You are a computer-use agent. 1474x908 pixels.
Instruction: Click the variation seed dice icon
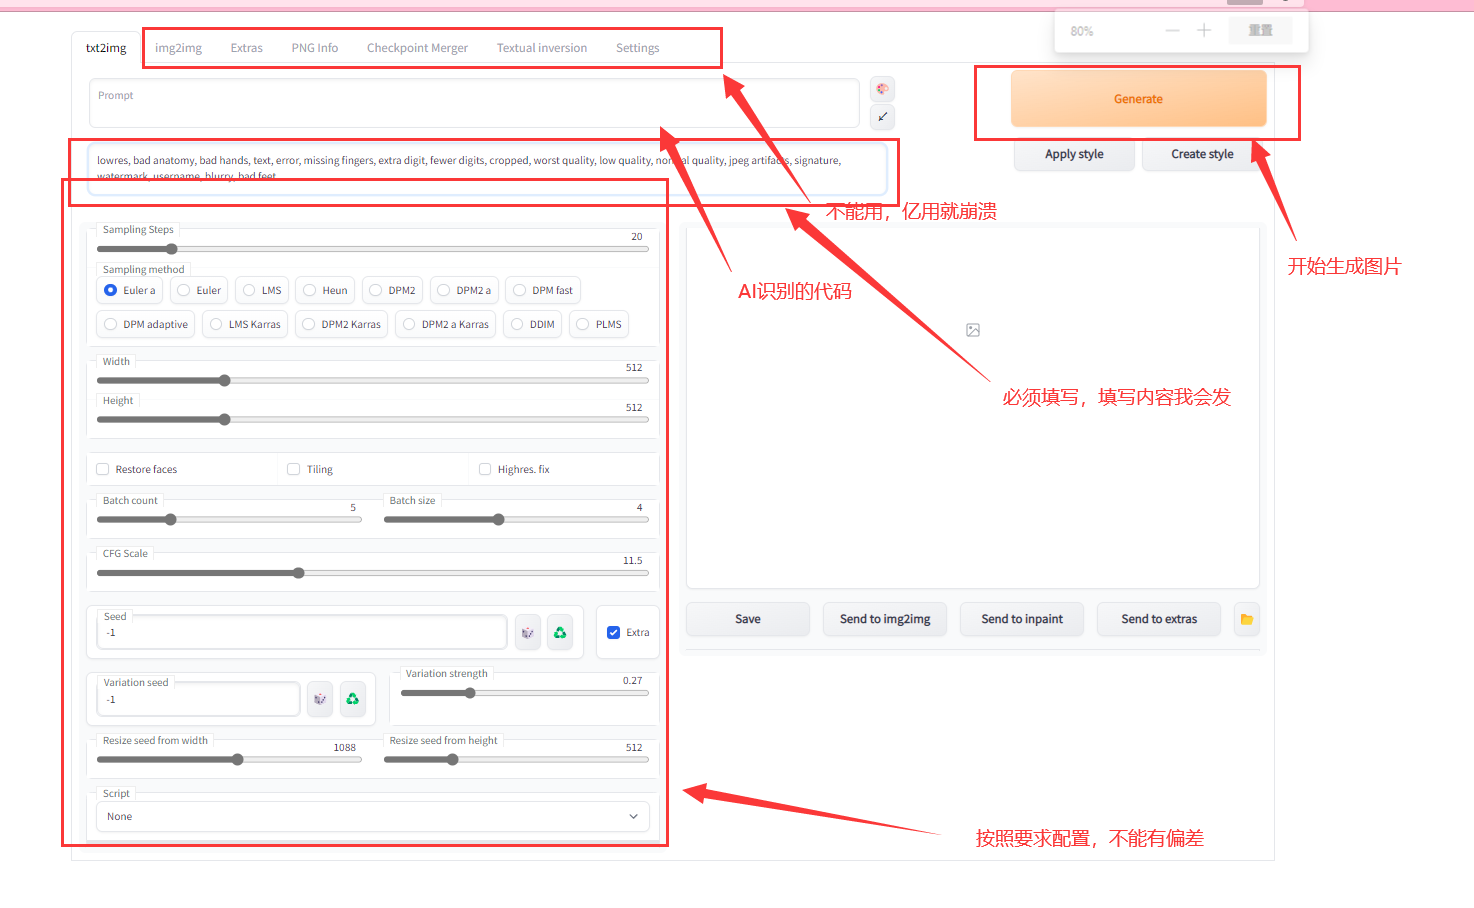coord(320,699)
